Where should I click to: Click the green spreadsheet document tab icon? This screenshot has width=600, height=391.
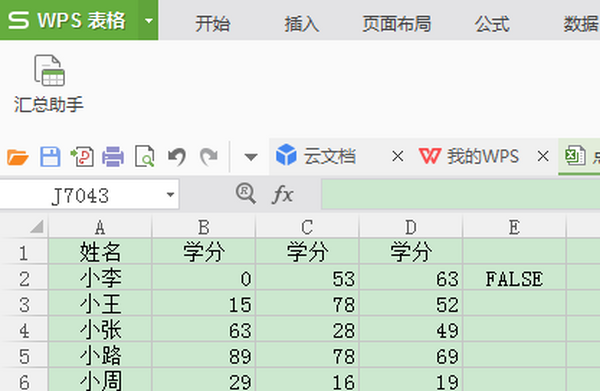point(575,155)
